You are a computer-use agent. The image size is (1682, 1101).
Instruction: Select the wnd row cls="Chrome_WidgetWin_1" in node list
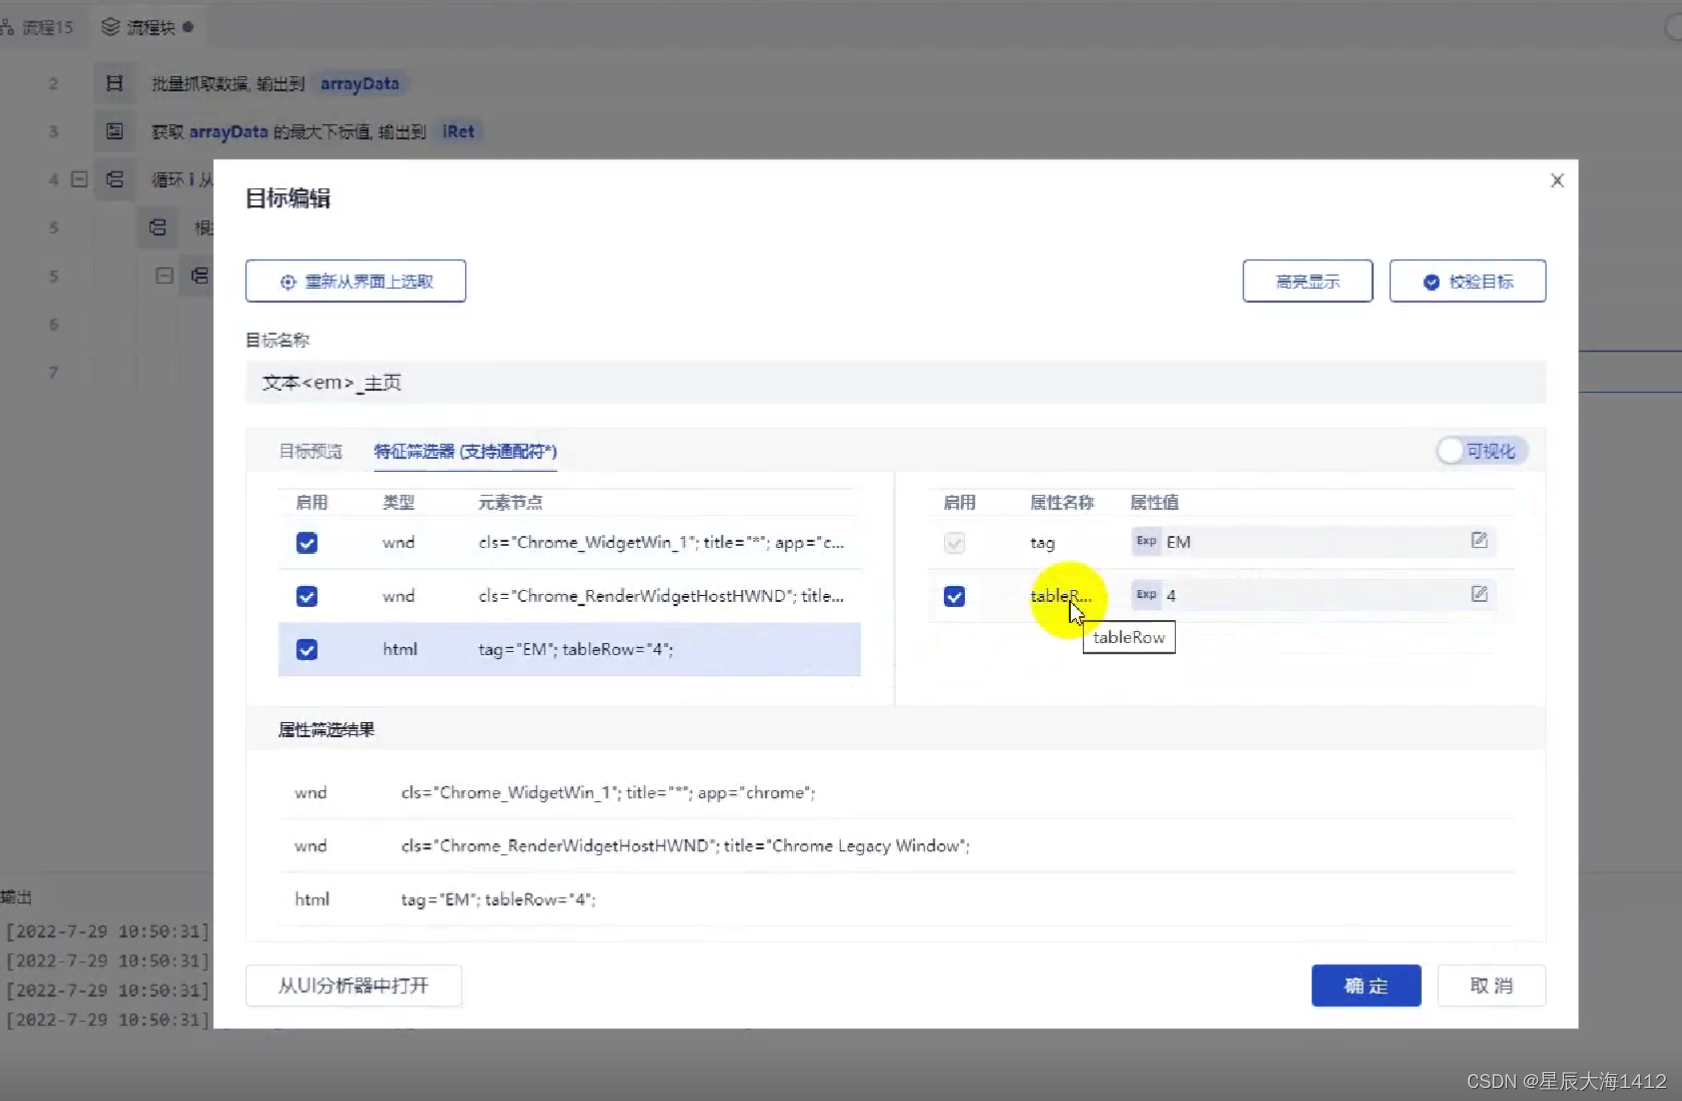pyautogui.click(x=569, y=542)
